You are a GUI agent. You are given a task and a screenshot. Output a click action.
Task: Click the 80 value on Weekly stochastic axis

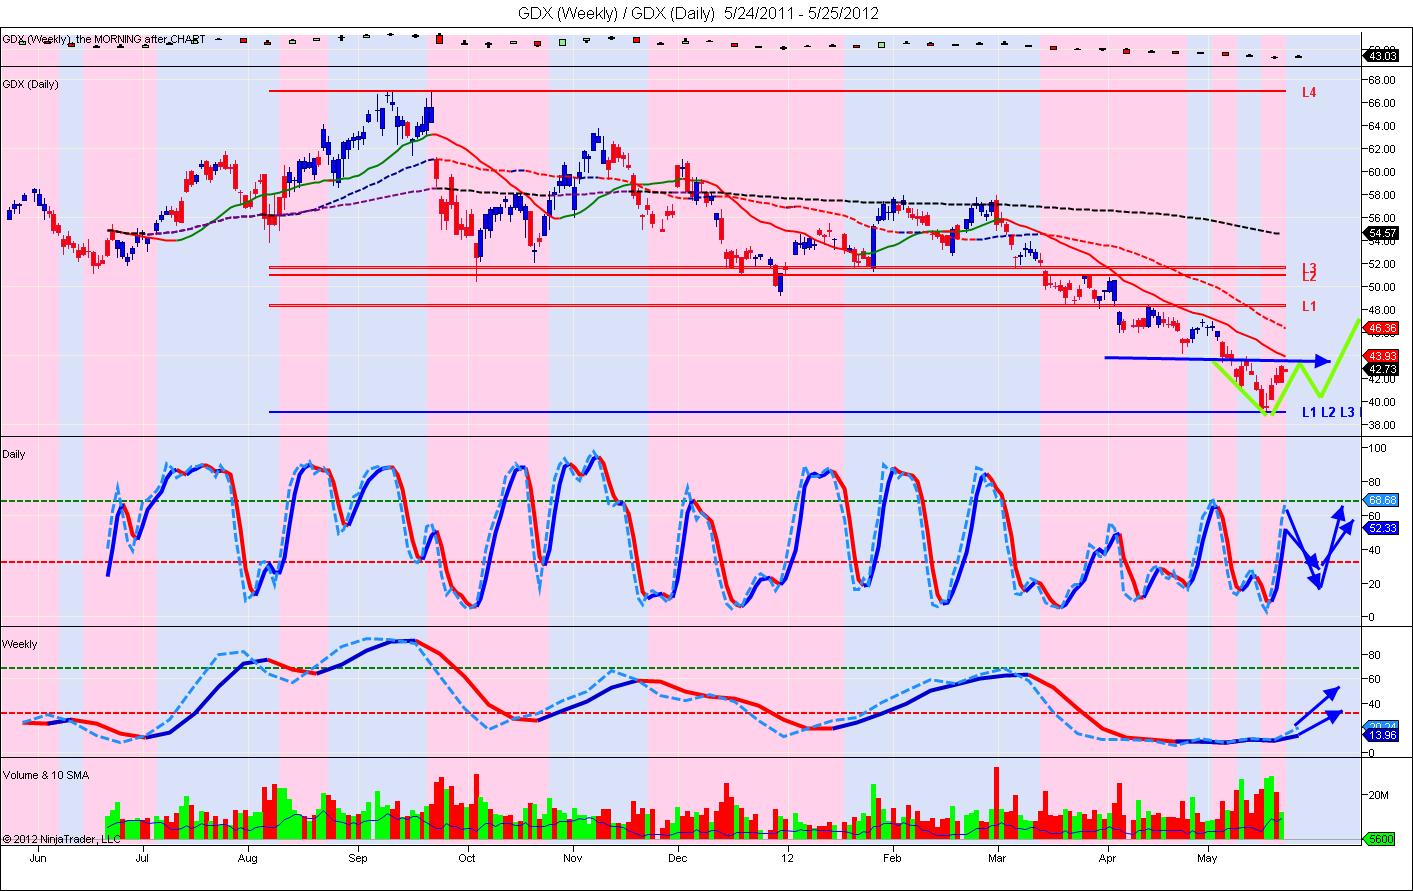pos(1375,656)
